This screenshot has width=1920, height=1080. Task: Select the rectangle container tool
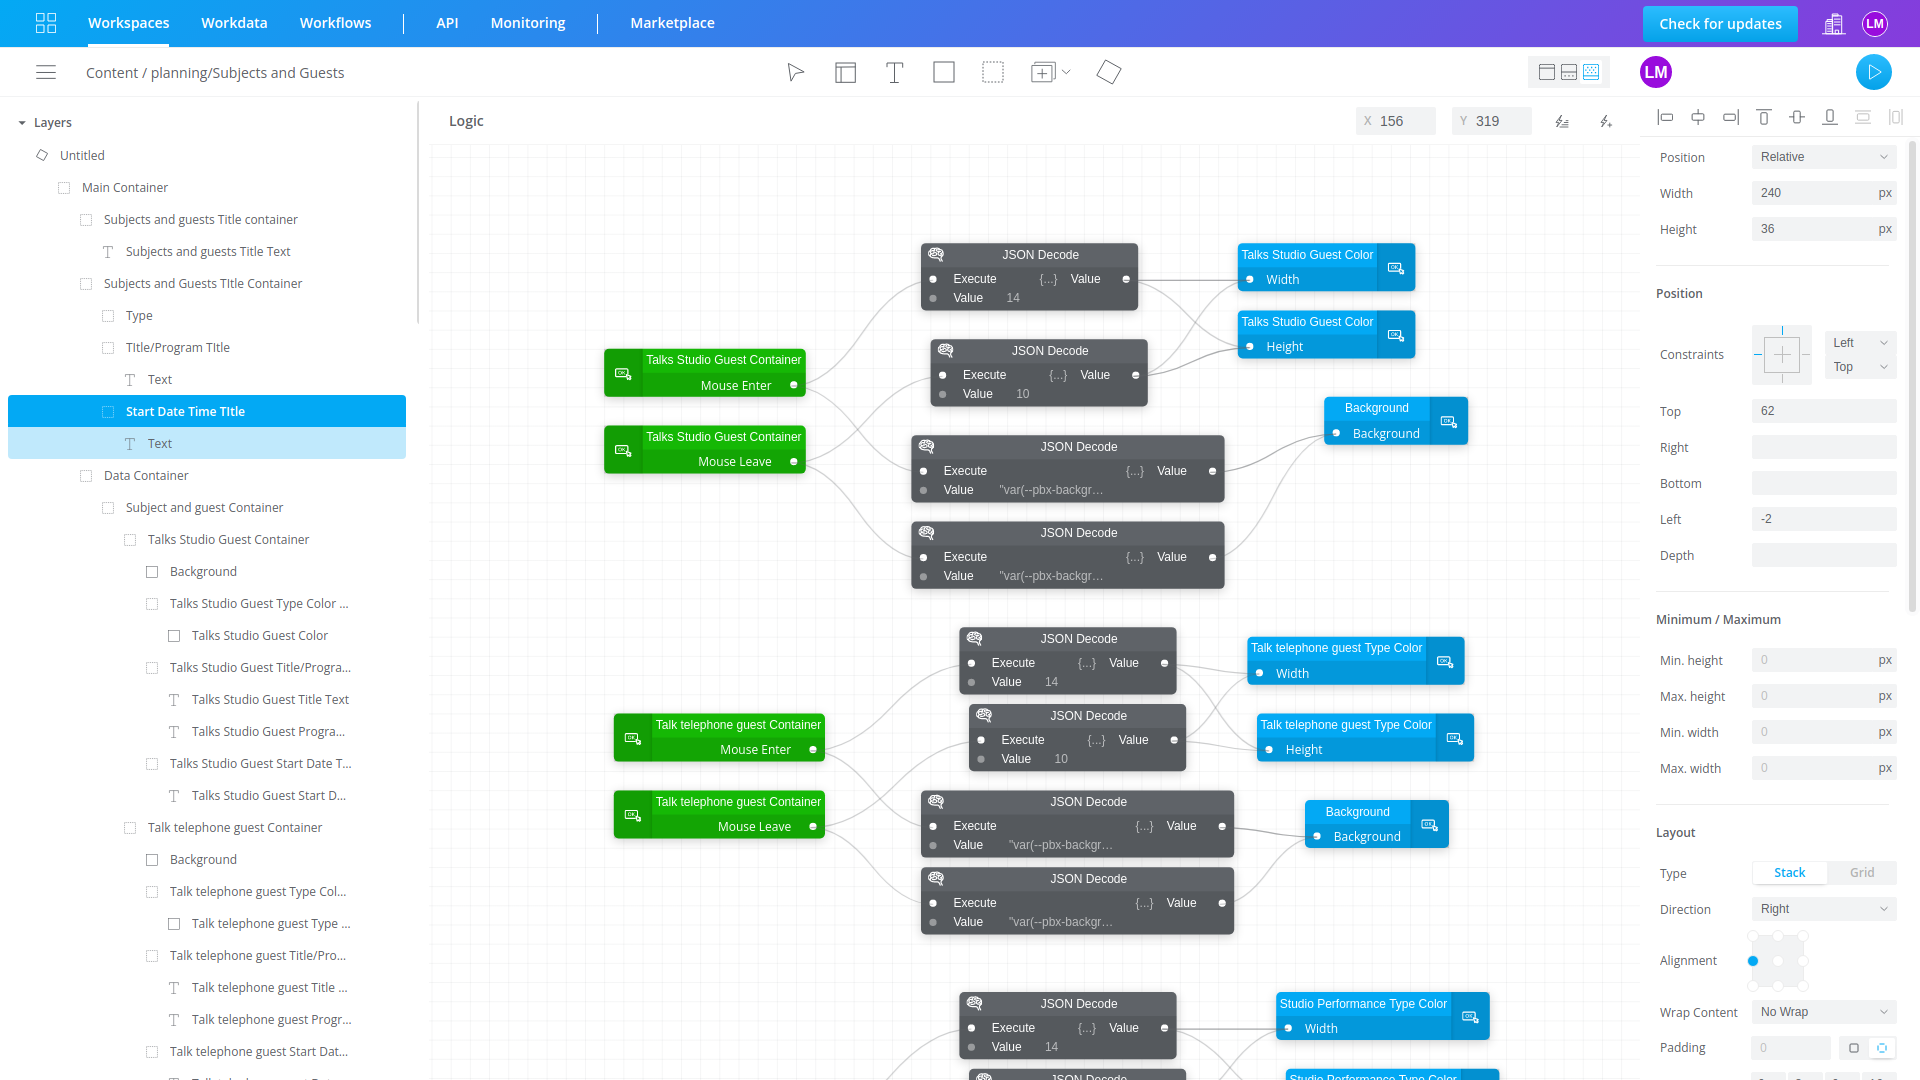(x=943, y=72)
